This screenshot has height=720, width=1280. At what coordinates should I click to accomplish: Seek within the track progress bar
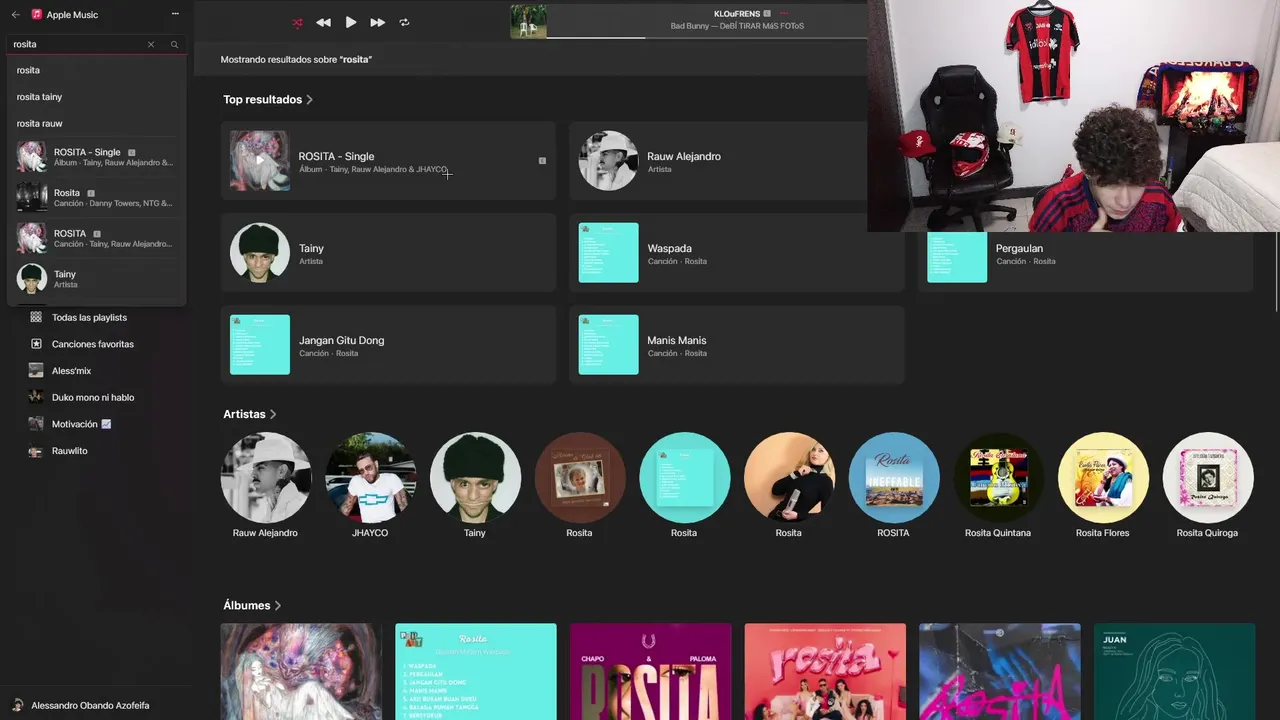(x=706, y=38)
